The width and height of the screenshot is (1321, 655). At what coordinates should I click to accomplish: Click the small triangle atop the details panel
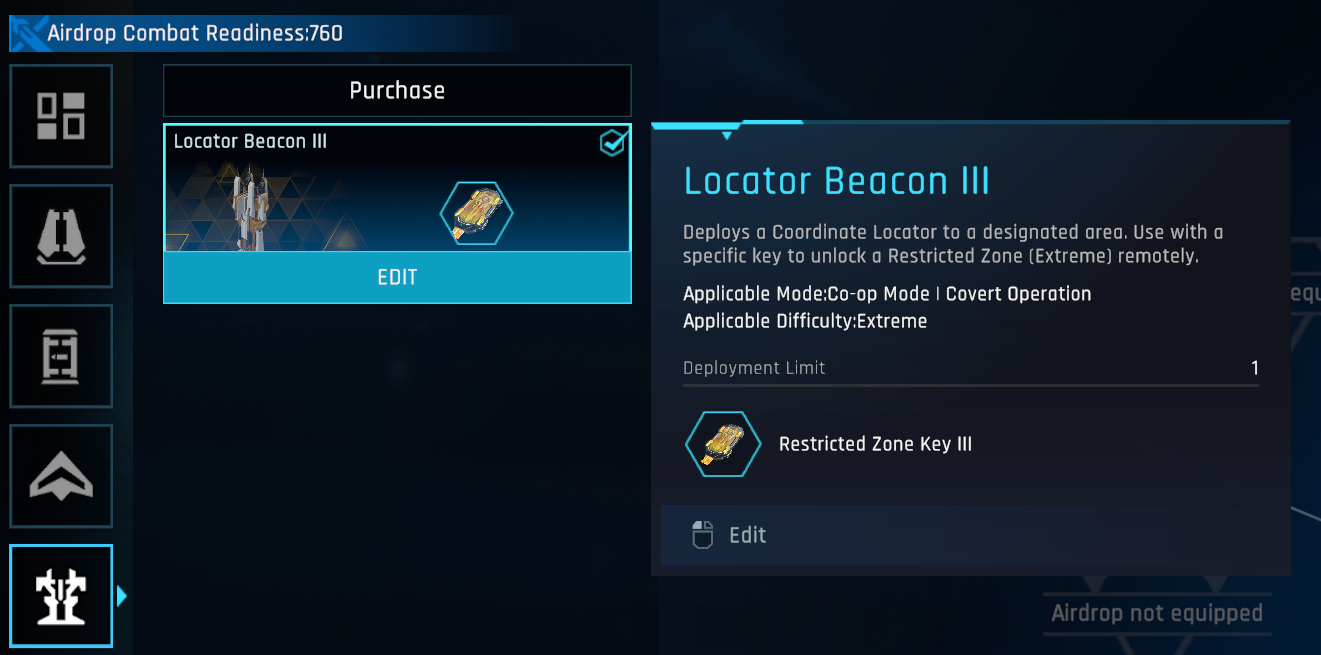pyautogui.click(x=727, y=135)
